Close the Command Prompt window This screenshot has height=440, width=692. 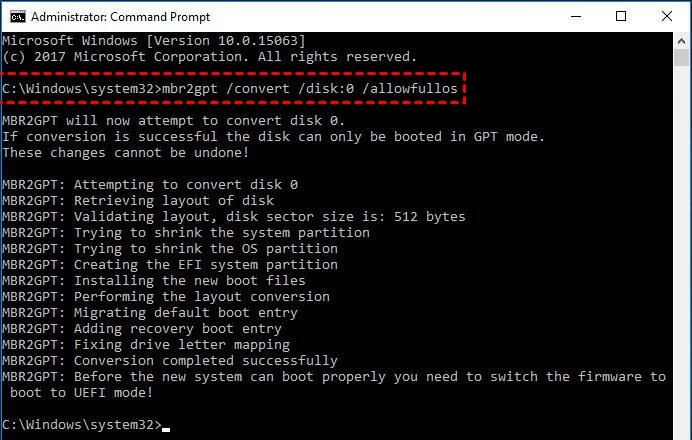click(x=666, y=16)
